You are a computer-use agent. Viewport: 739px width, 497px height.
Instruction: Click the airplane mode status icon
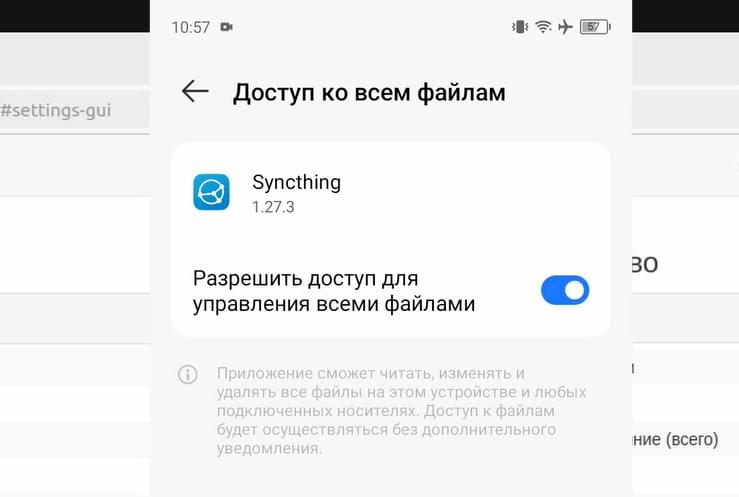(565, 27)
